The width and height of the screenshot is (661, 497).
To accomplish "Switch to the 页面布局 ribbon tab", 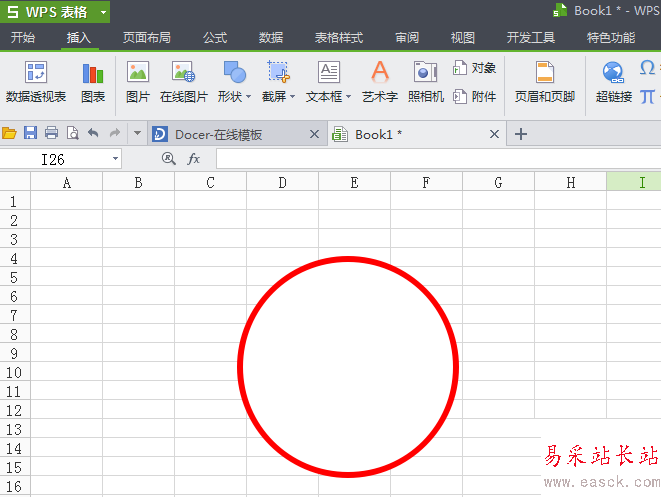I will coord(146,38).
